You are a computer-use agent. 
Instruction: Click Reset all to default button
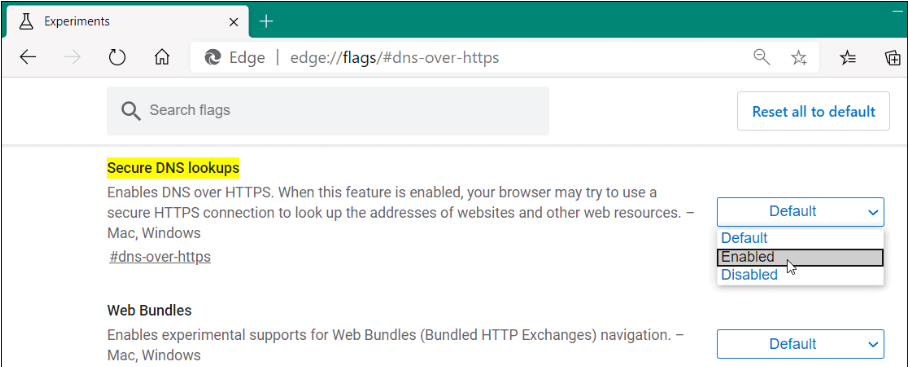813,111
